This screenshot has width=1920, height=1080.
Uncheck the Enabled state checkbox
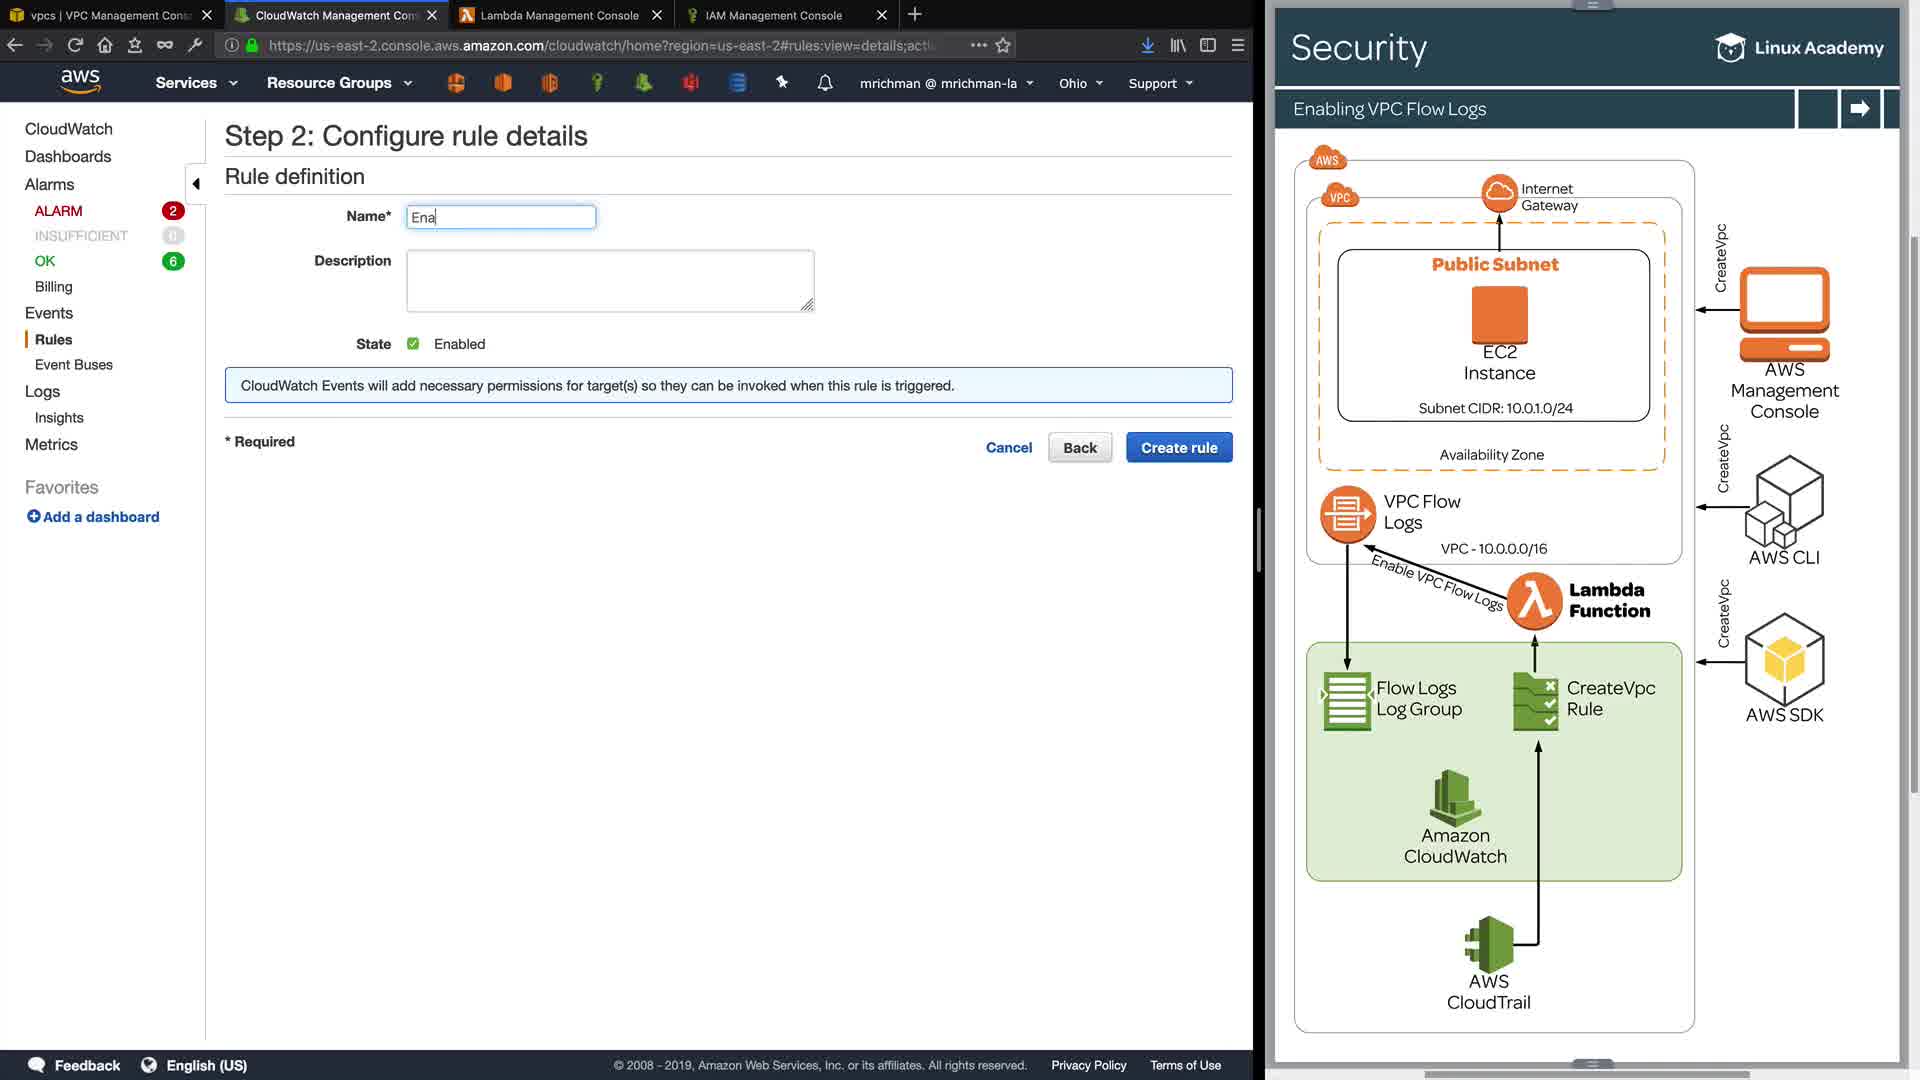(x=413, y=344)
